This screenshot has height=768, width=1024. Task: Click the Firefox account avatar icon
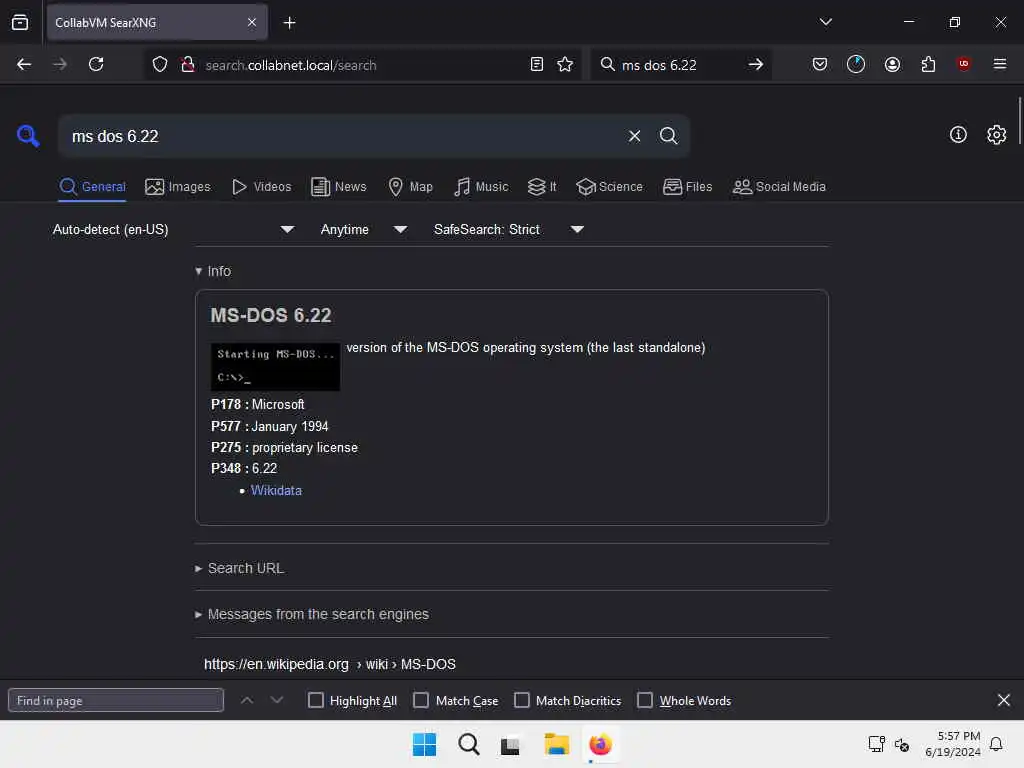point(892,64)
